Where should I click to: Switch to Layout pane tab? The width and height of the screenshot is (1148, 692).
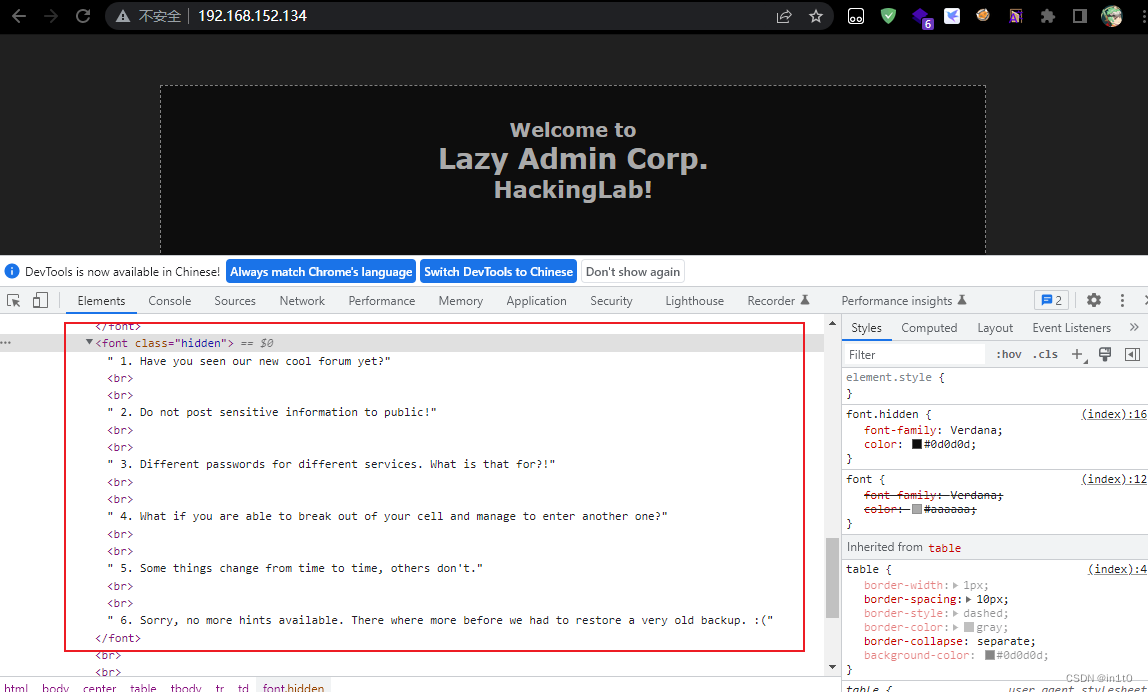point(995,328)
